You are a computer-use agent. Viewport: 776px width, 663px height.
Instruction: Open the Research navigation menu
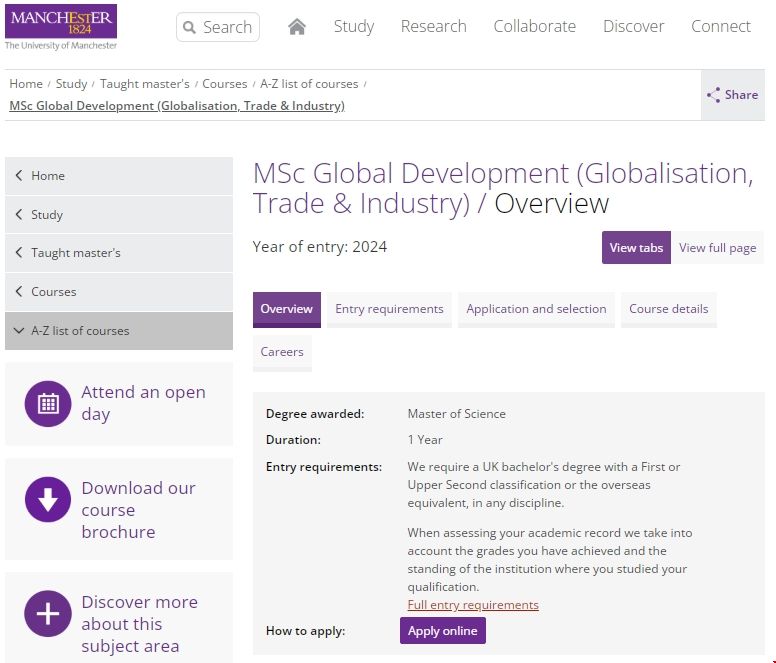(433, 27)
